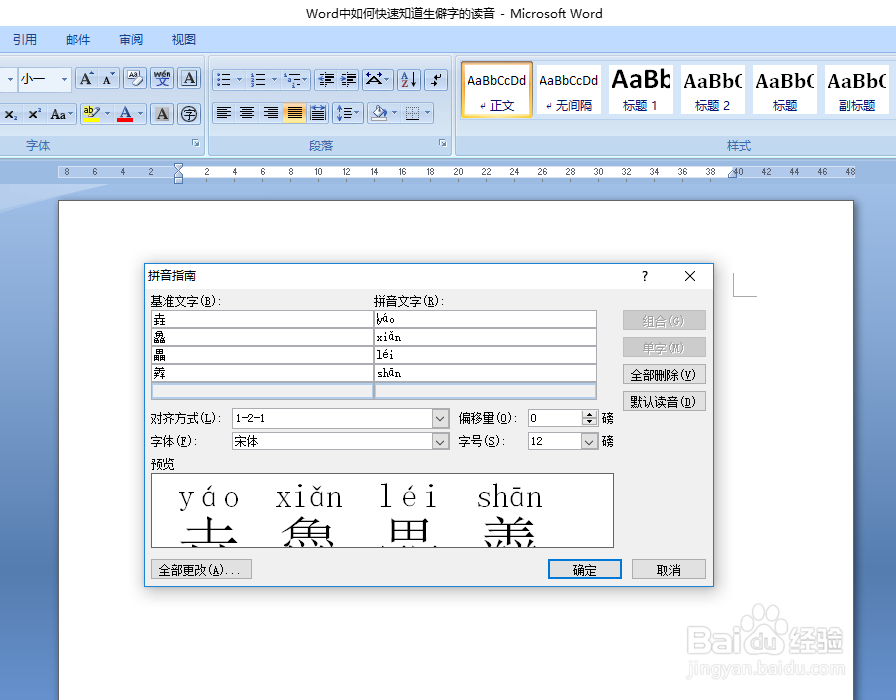The width and height of the screenshot is (896, 700).
Task: Click the Numbering list icon
Action: point(258,80)
